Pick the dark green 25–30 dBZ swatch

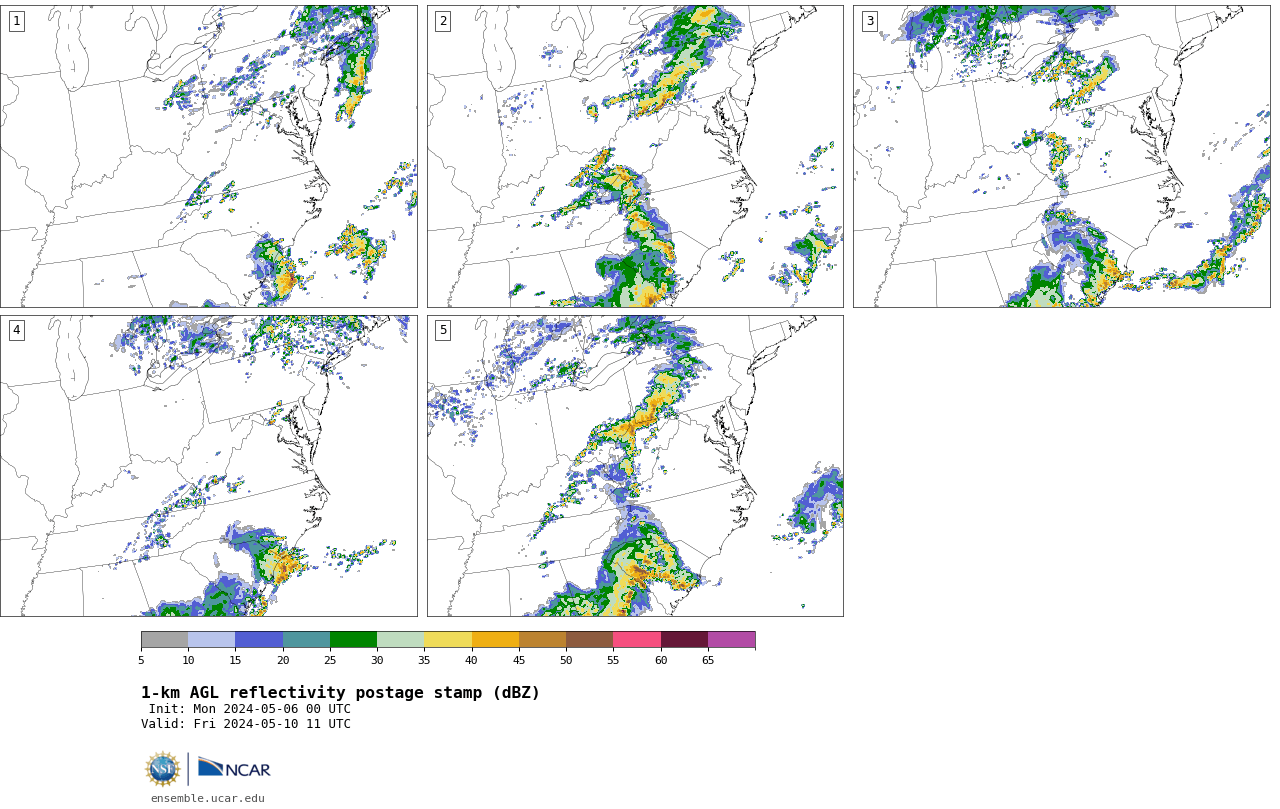coord(353,640)
